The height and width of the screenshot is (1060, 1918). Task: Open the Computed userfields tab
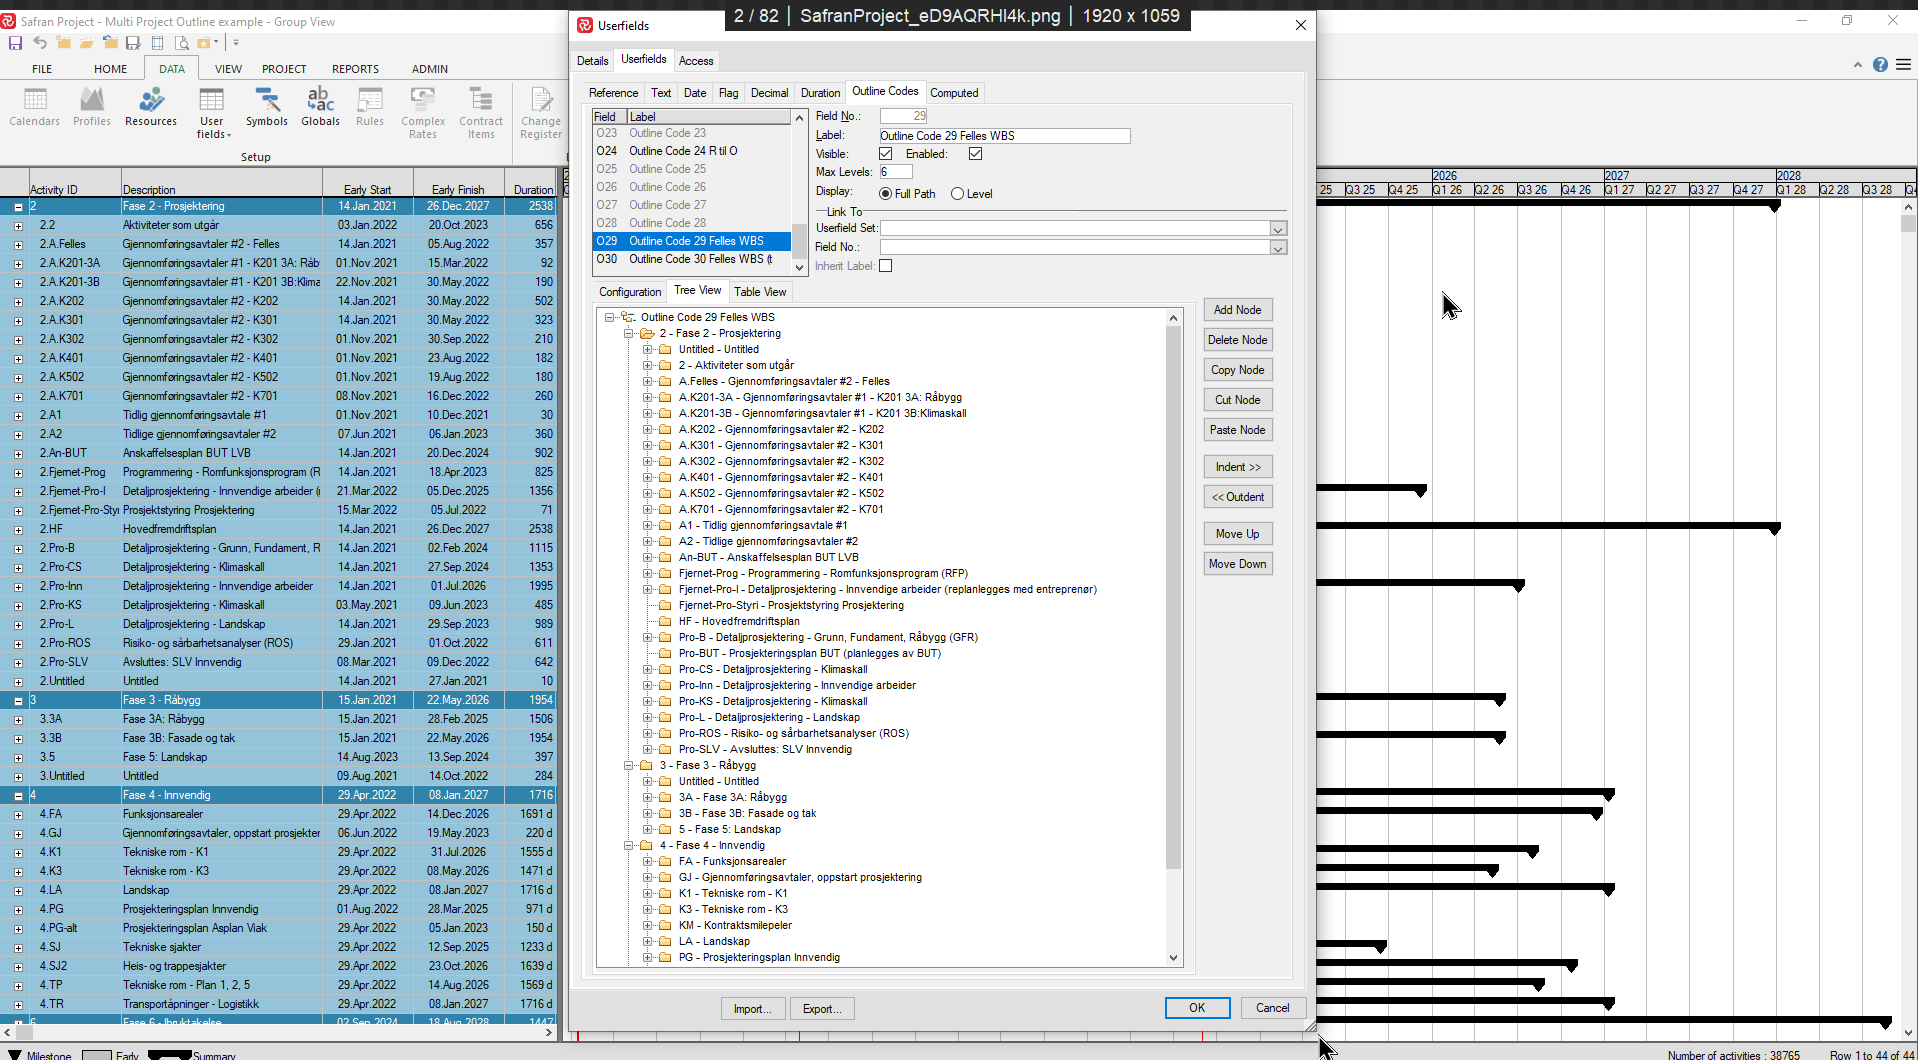tap(953, 93)
